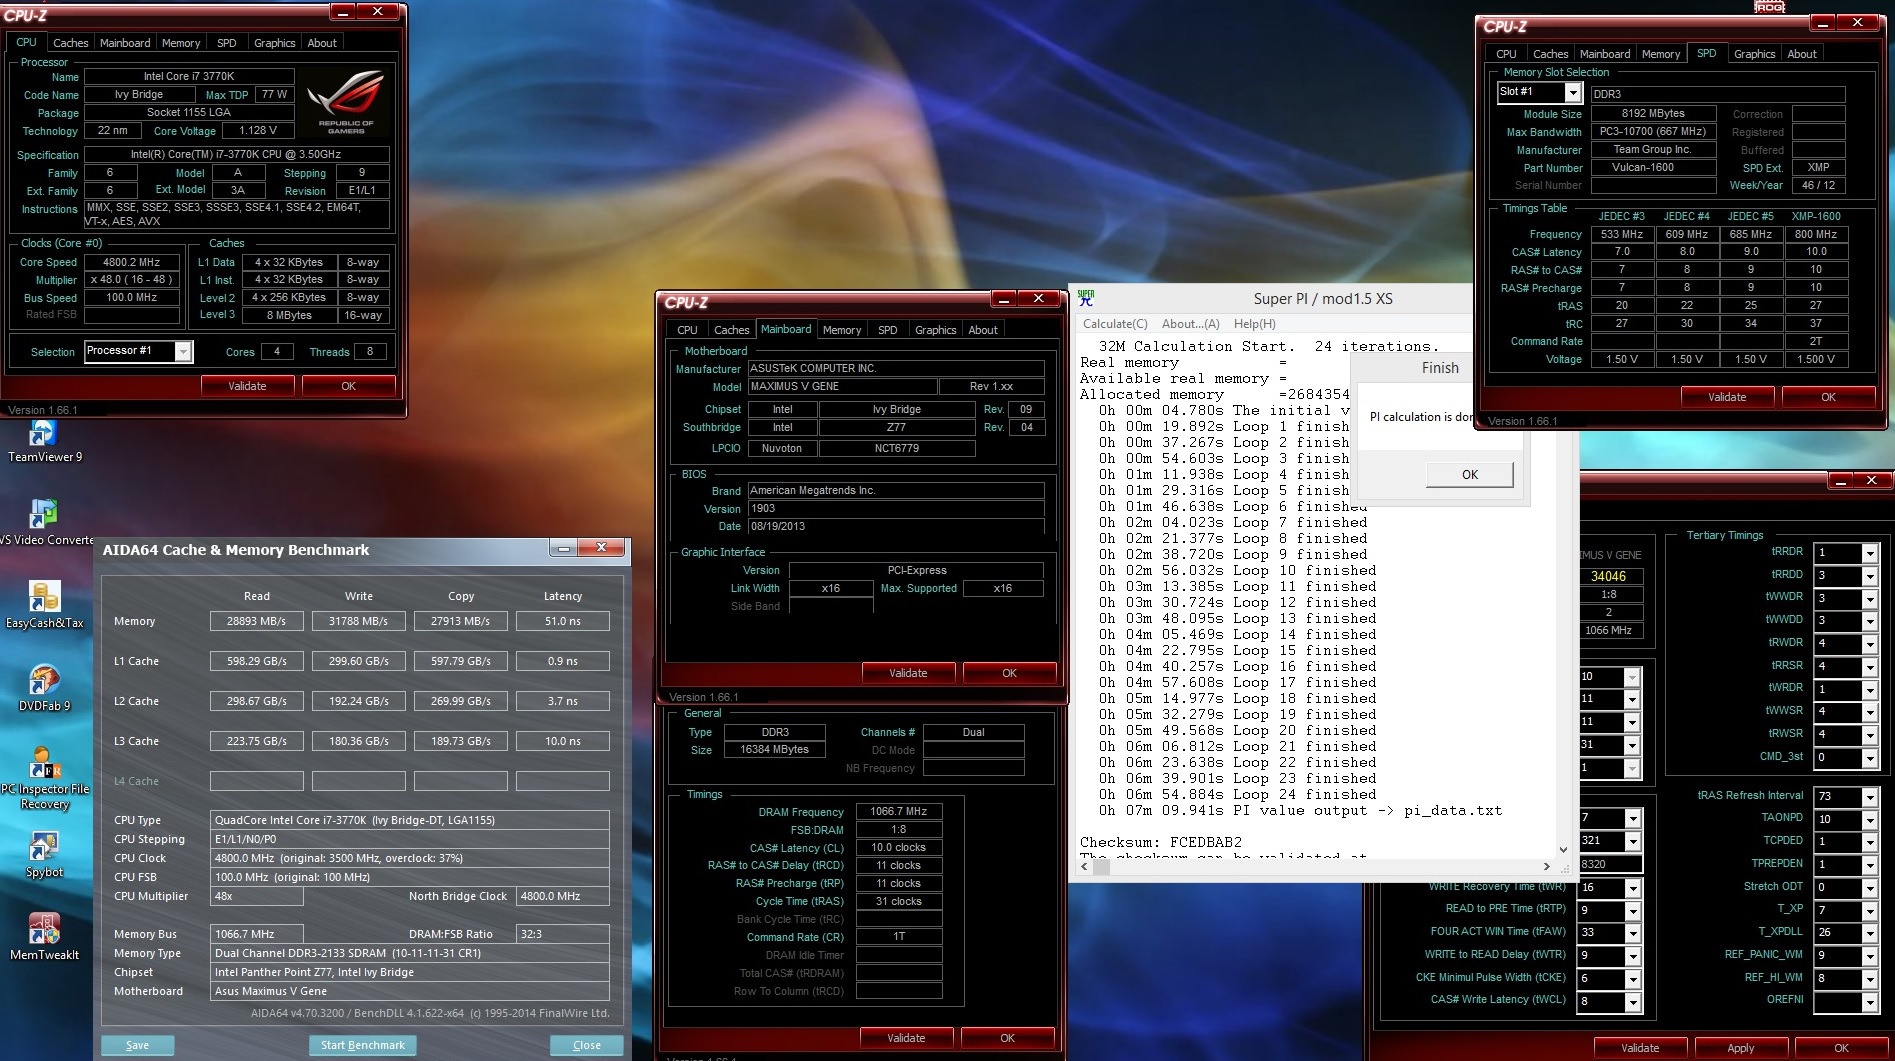Open the Help(H) menu in Super PI
Screen dimensions: 1895x1061
click(x=1254, y=324)
